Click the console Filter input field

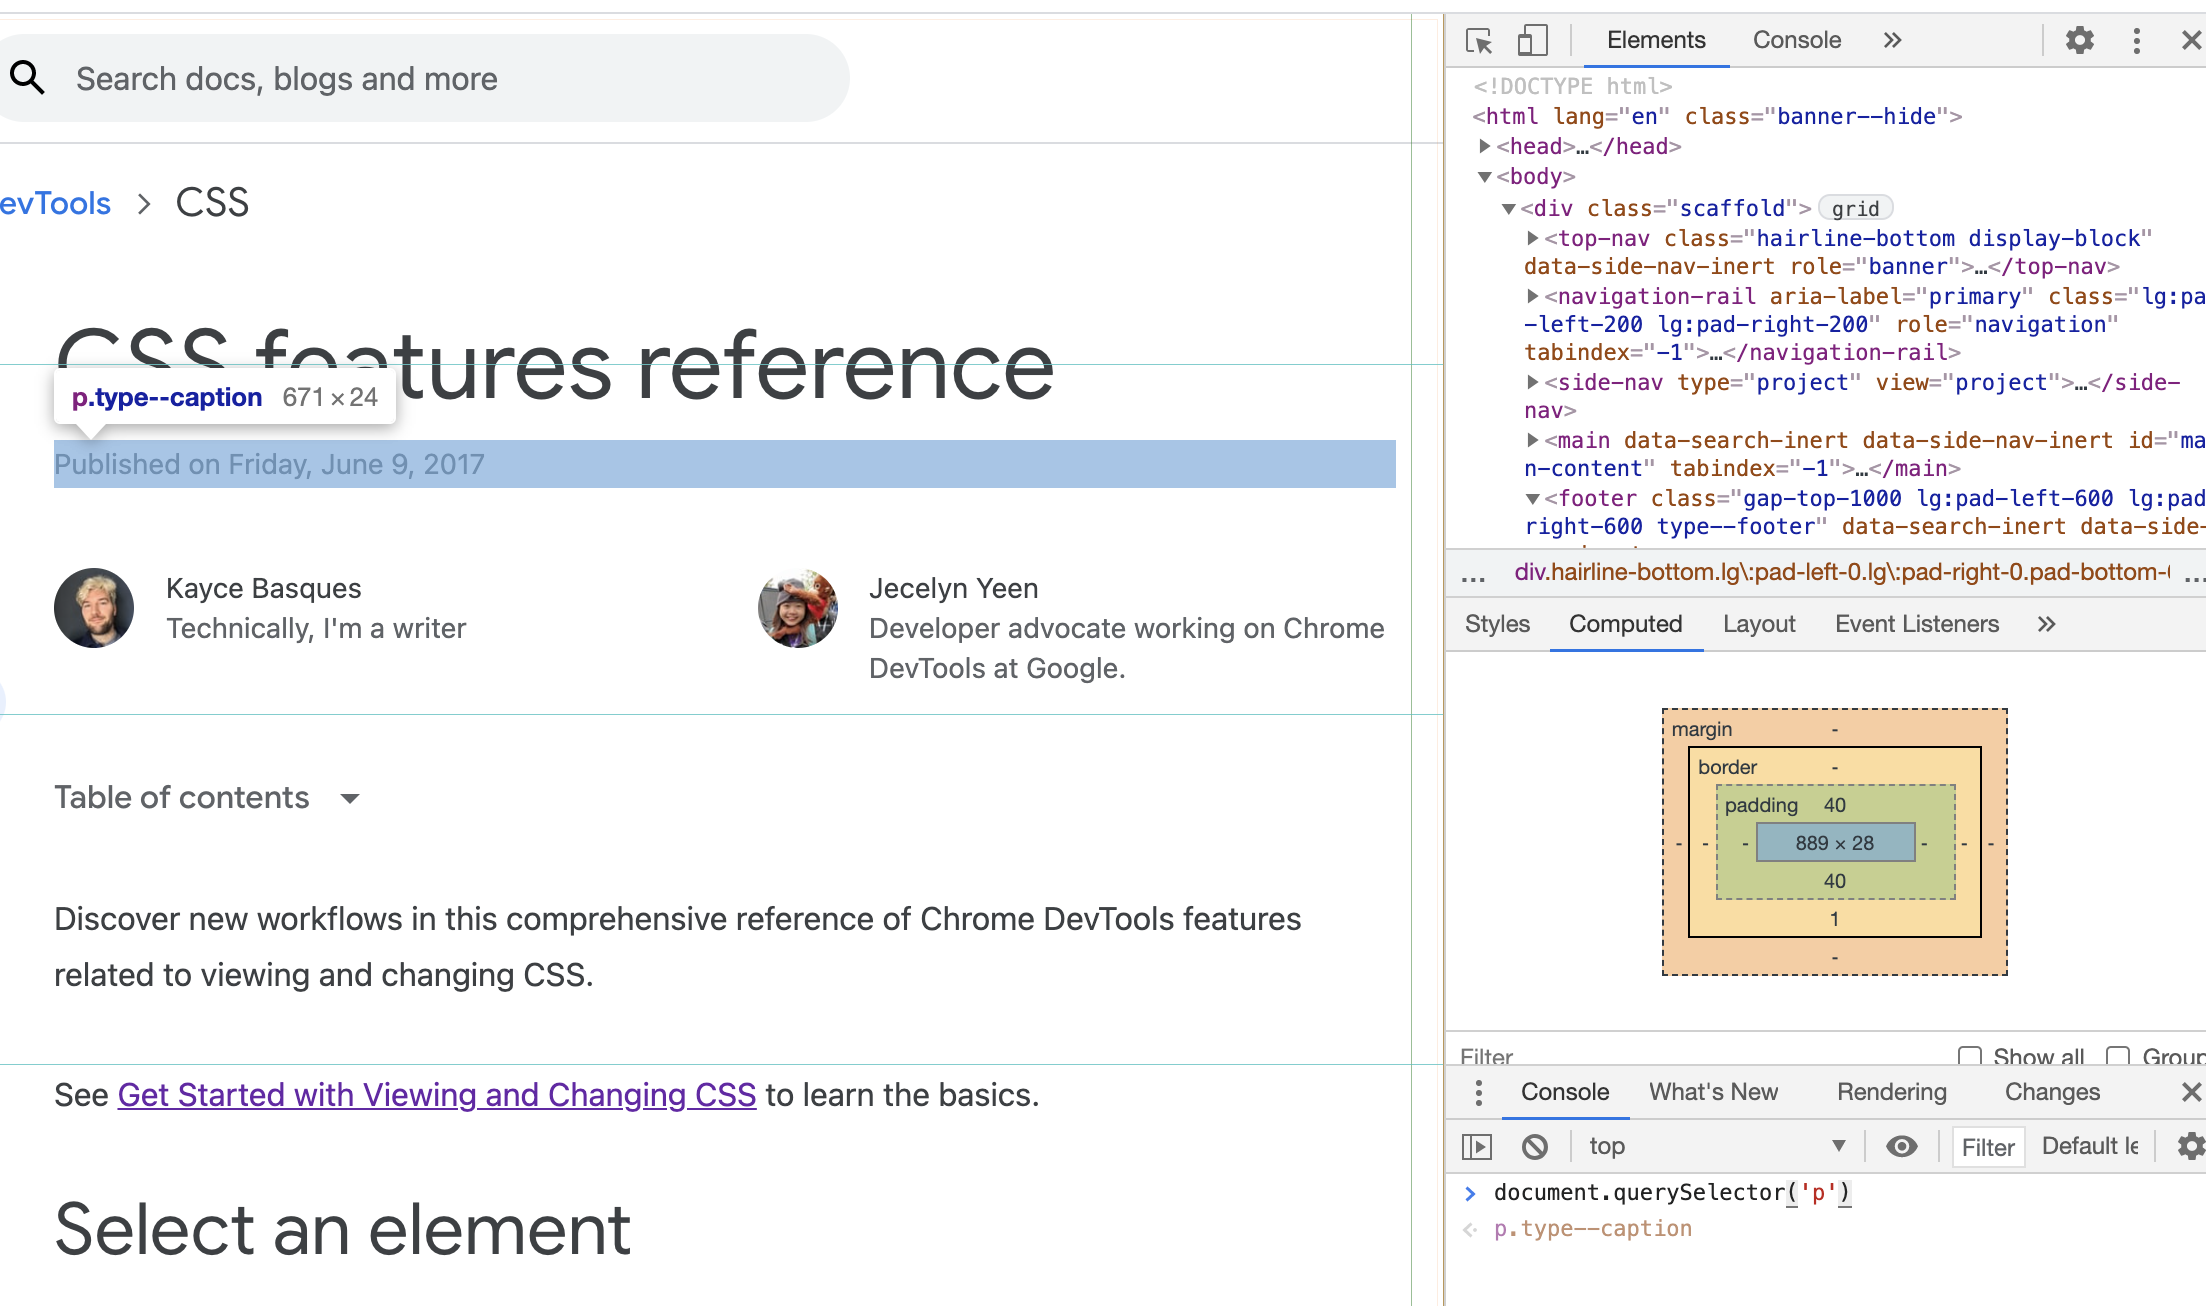[1988, 1147]
